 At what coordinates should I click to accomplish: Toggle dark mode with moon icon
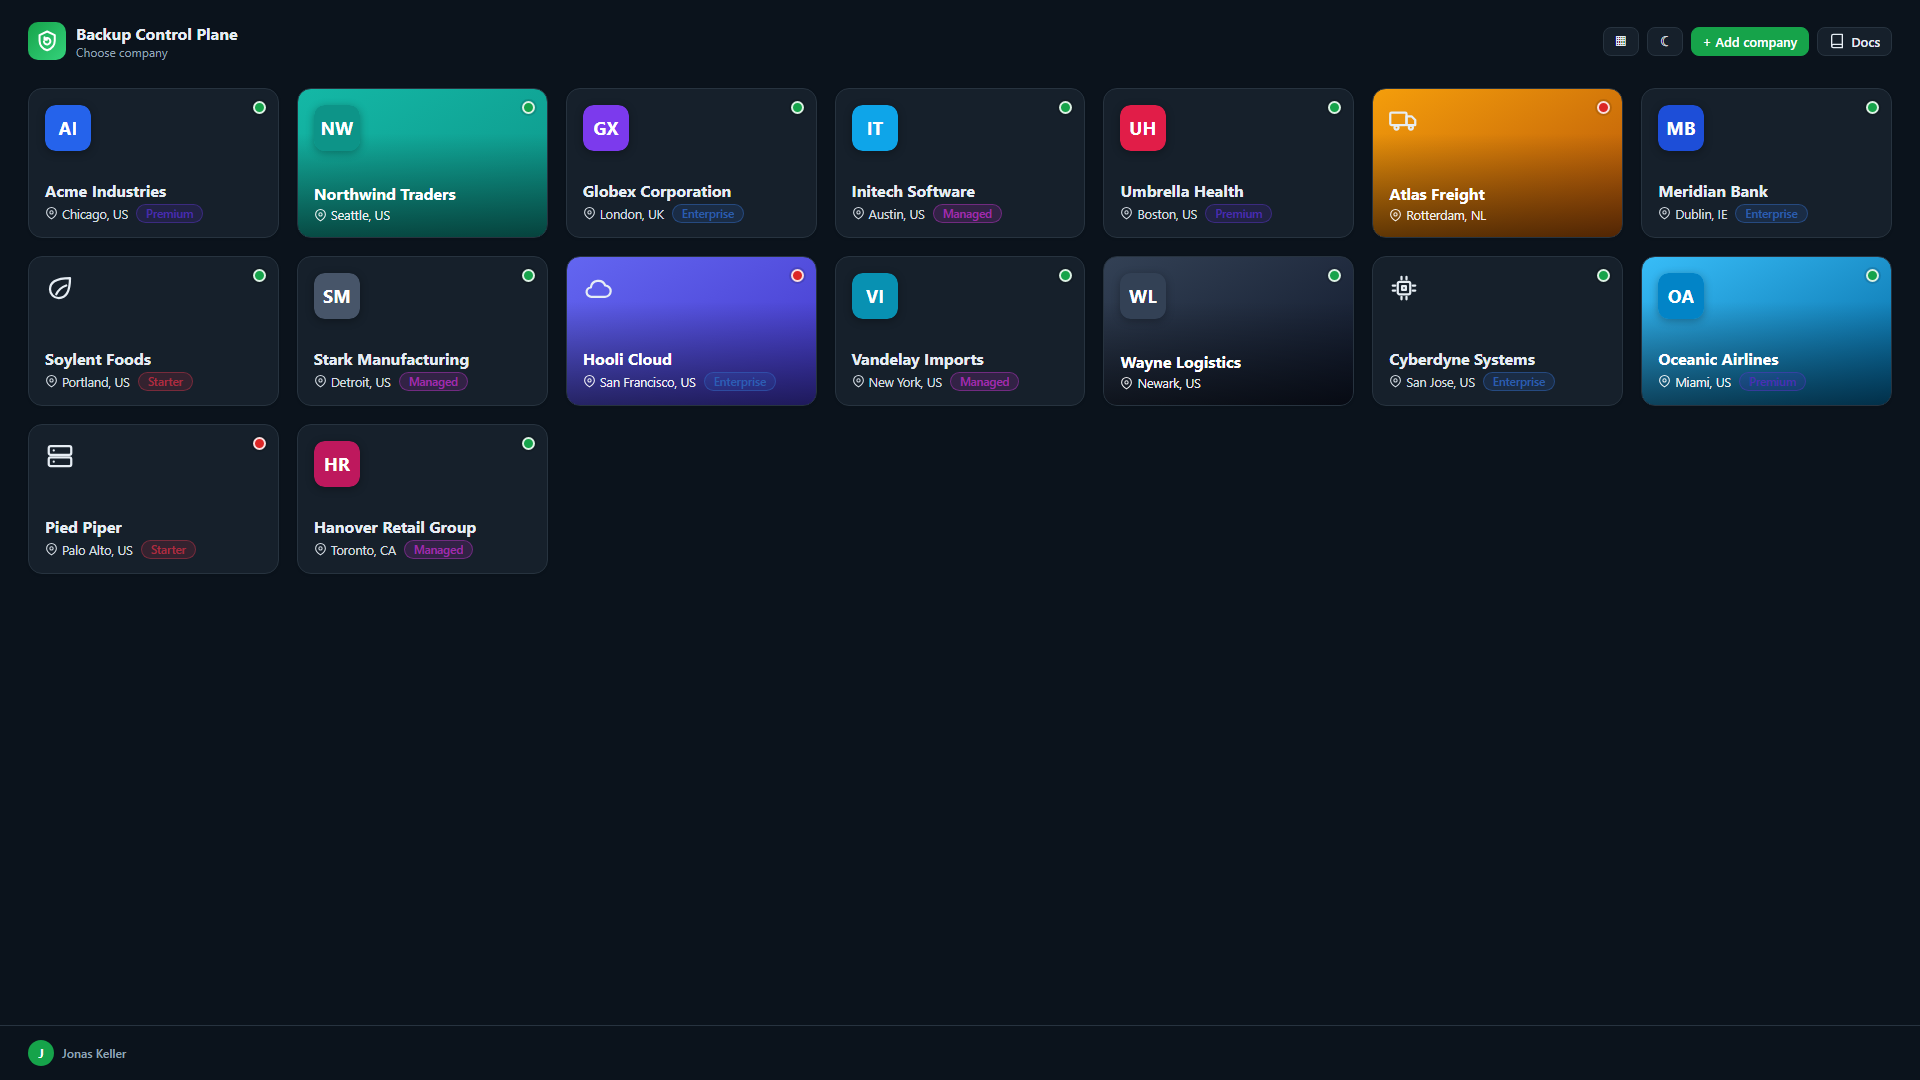coord(1665,41)
